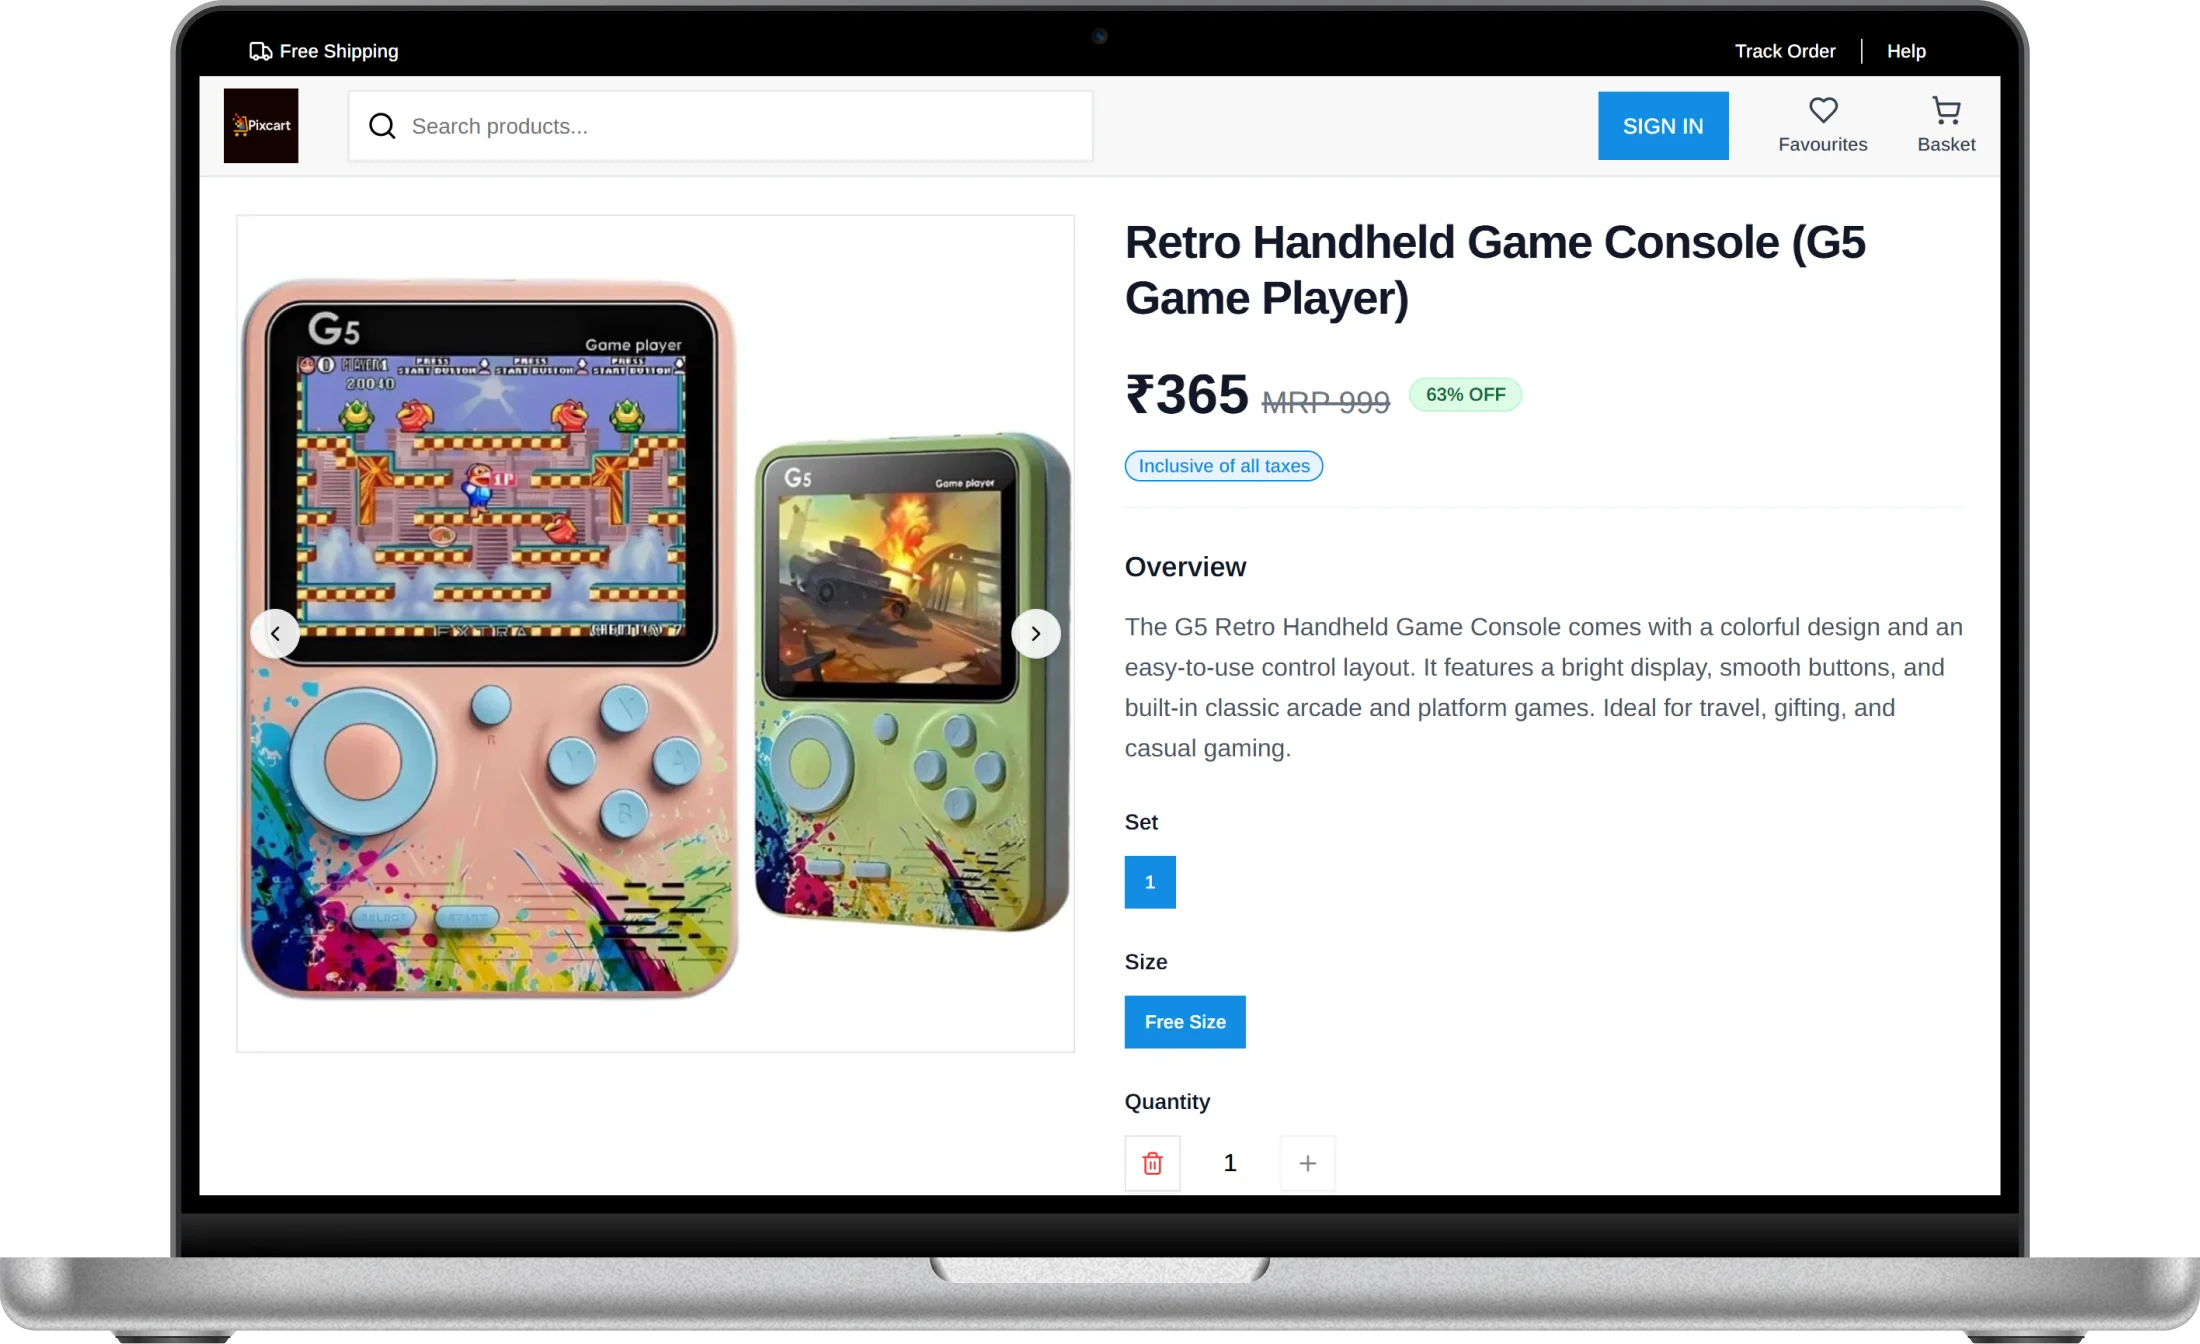Viewport: 2200px width, 1344px height.
Task: Click the SIGN IN button
Action: pyautogui.click(x=1663, y=126)
